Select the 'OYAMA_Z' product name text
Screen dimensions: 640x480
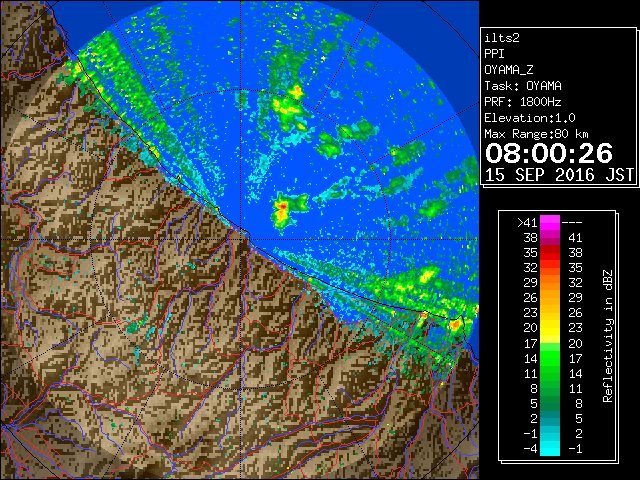(x=509, y=70)
